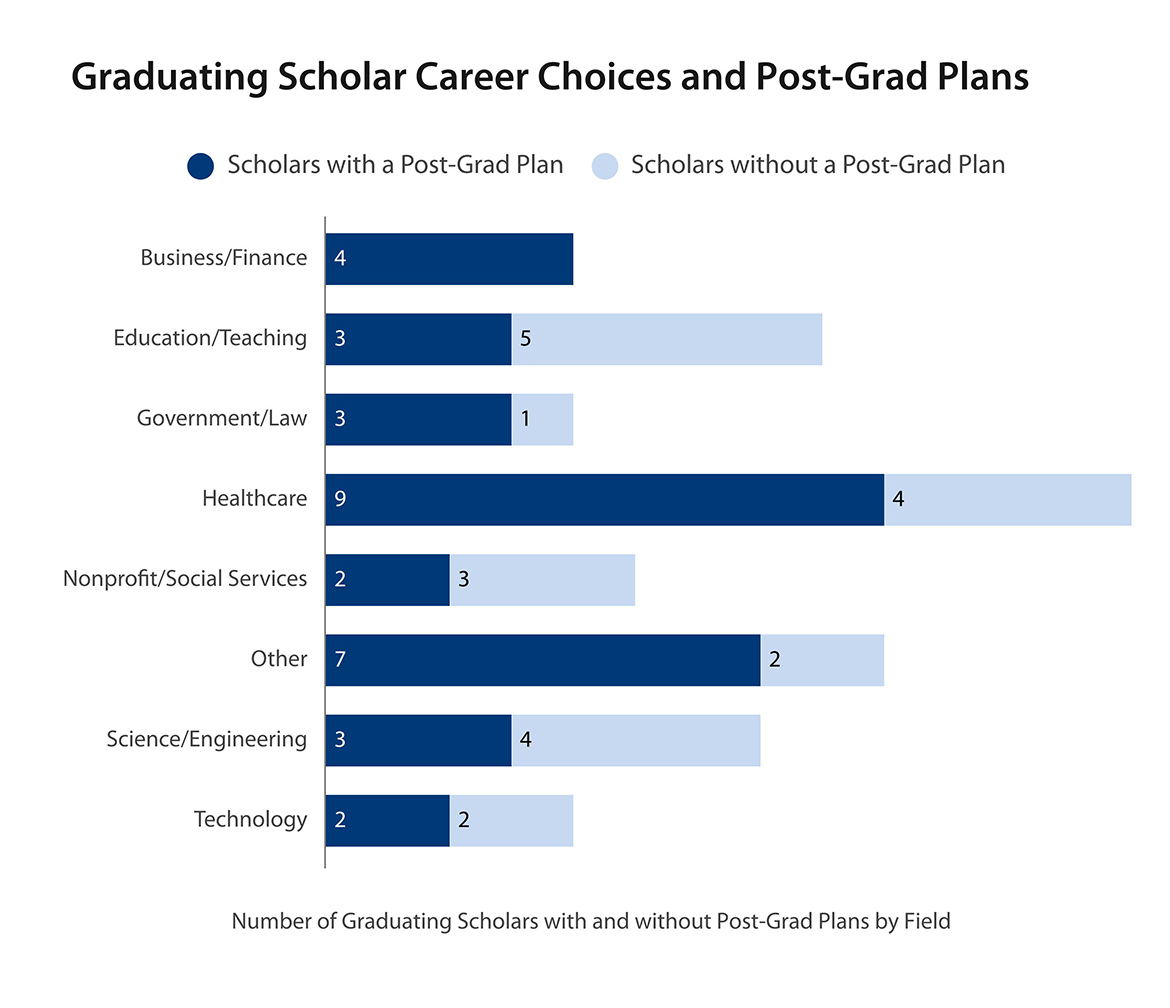Select the Nonprofit/Social Services axis label
This screenshot has width=1170, height=1008.
(x=185, y=579)
